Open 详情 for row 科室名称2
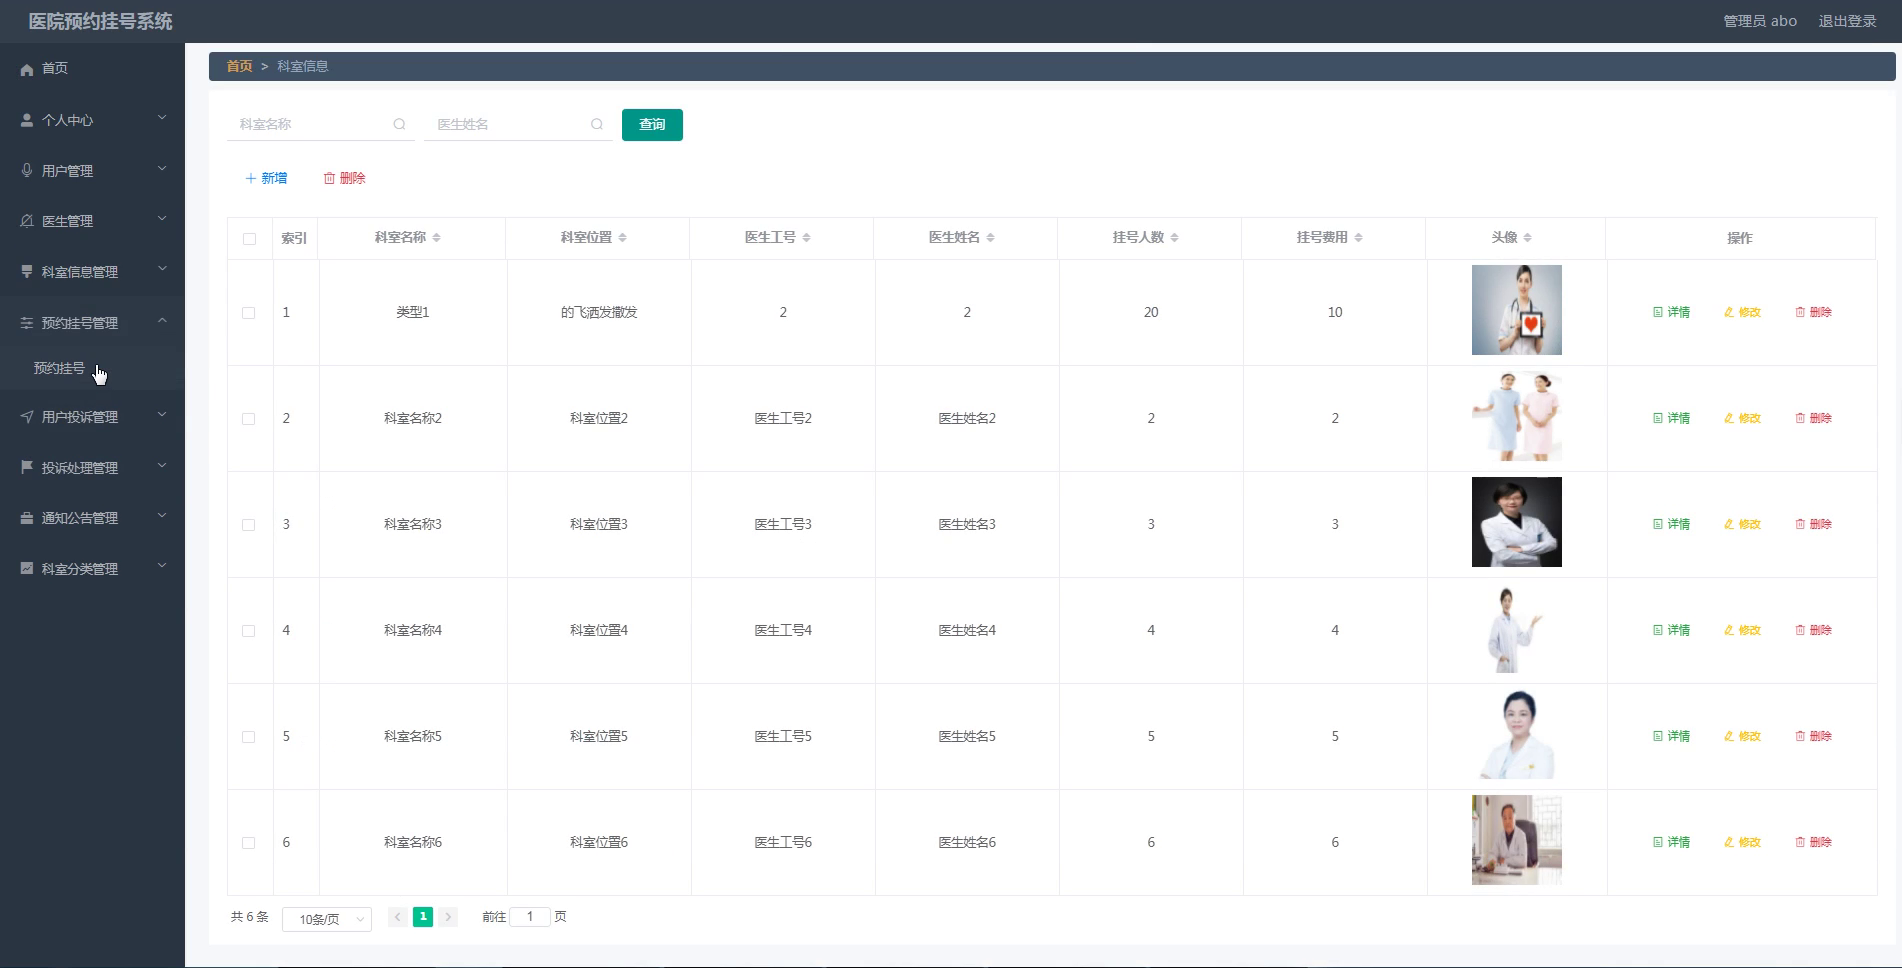Screen dimensions: 1902x968 (x=1671, y=418)
